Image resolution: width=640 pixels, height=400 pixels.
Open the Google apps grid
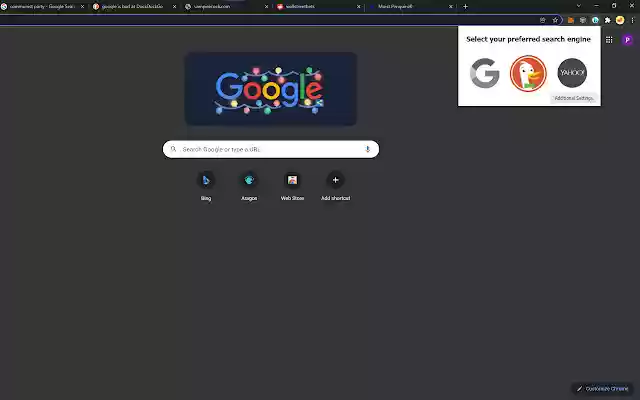(x=609, y=40)
